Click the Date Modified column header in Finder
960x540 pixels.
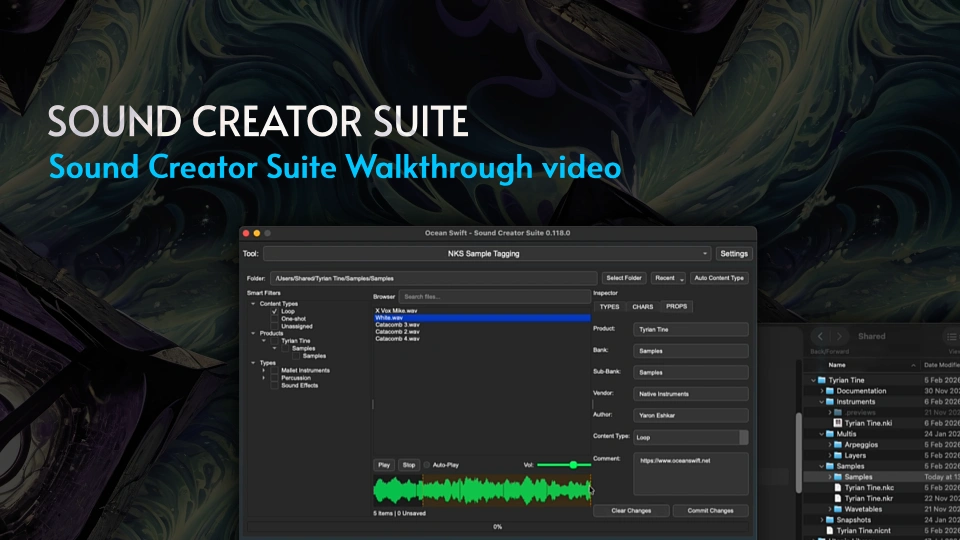click(941, 365)
